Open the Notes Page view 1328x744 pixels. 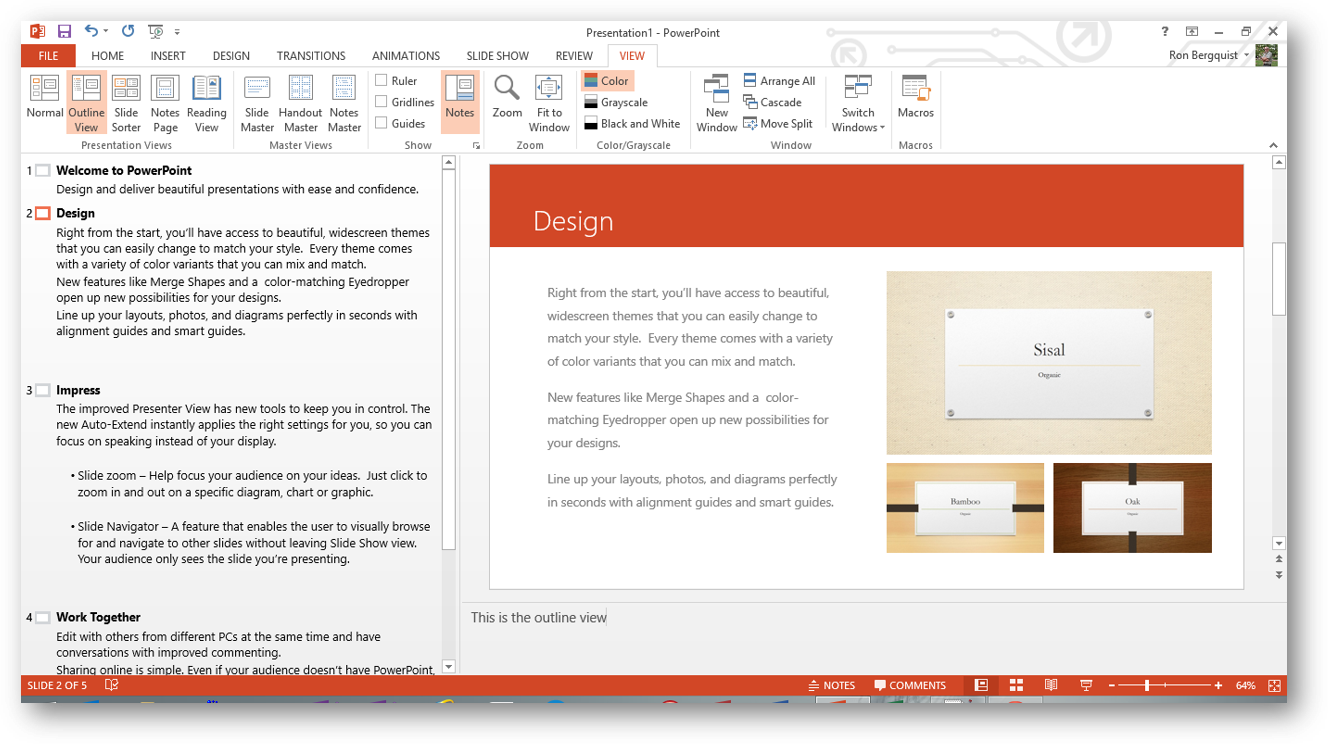(165, 100)
